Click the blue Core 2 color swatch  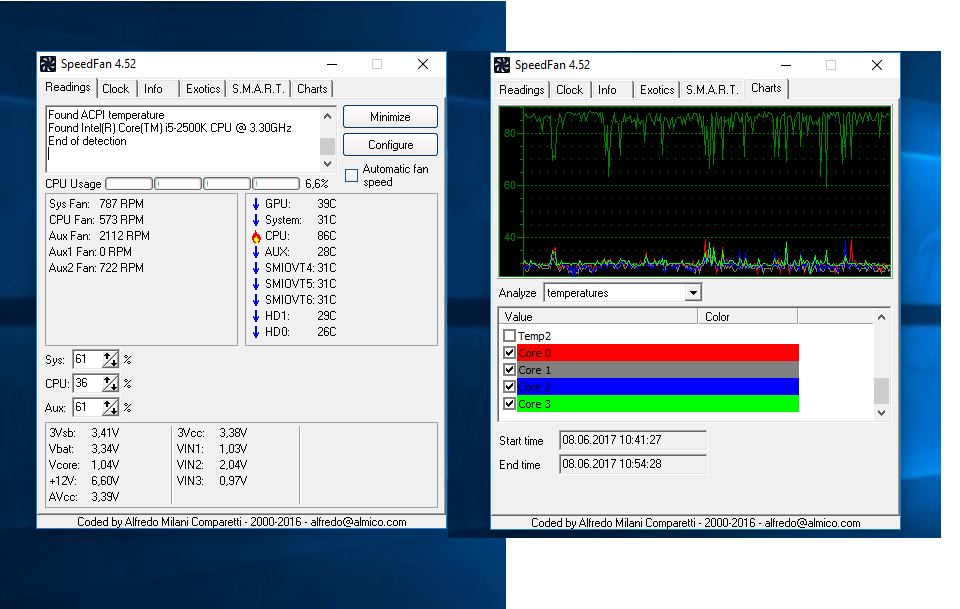[x=658, y=387]
